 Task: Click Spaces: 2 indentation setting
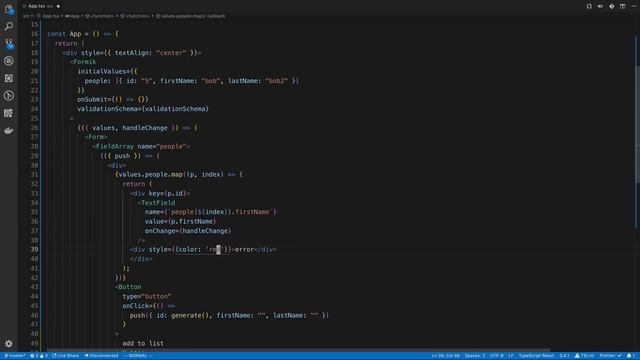[x=475, y=356]
